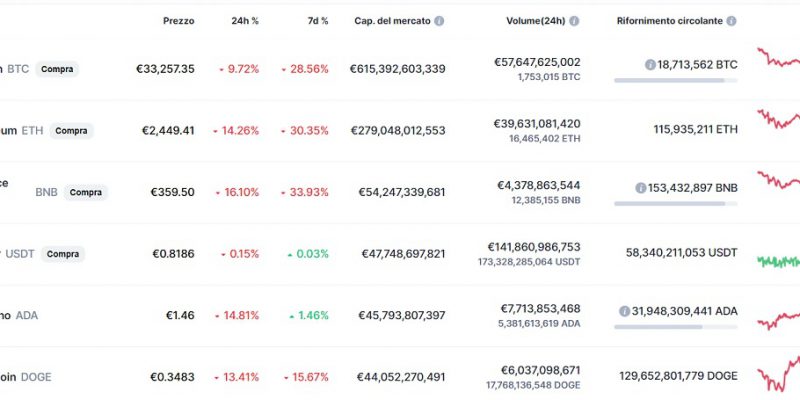The image size is (800, 400).
Task: Sort table by 24h % column
Action: [245, 21]
